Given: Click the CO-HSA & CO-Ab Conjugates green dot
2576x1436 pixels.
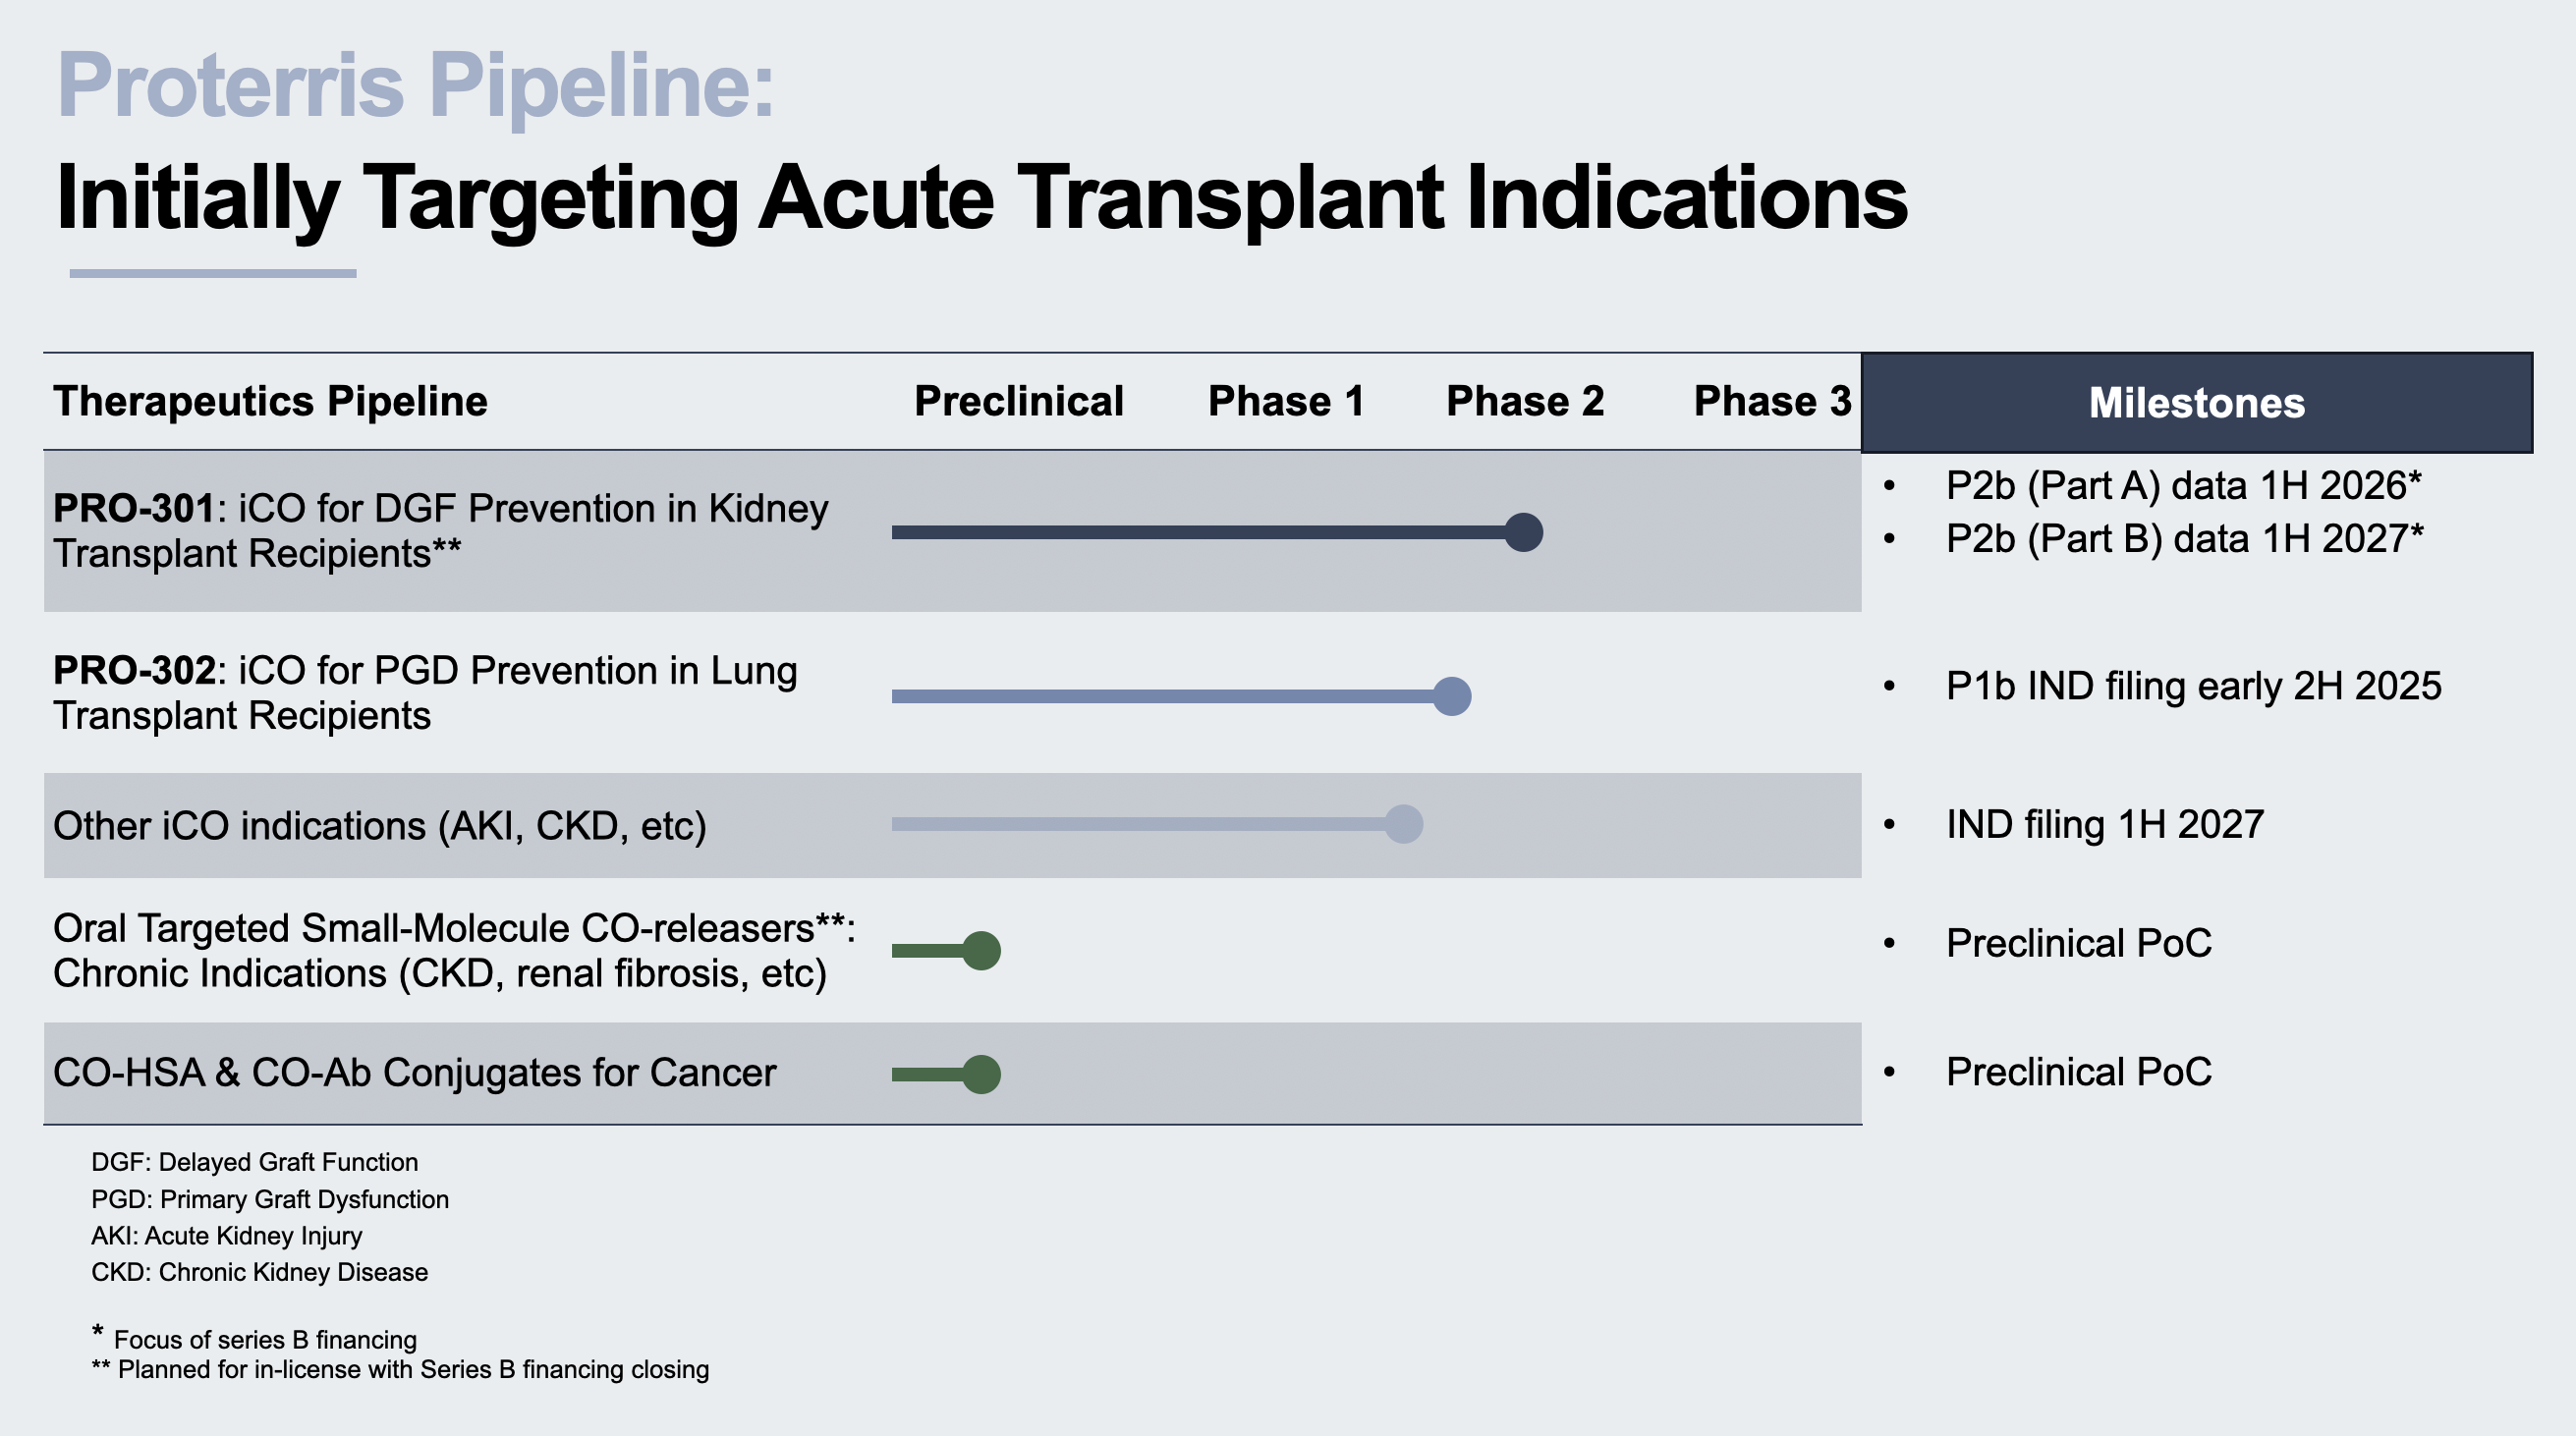Looking at the screenshot, I should [981, 1074].
